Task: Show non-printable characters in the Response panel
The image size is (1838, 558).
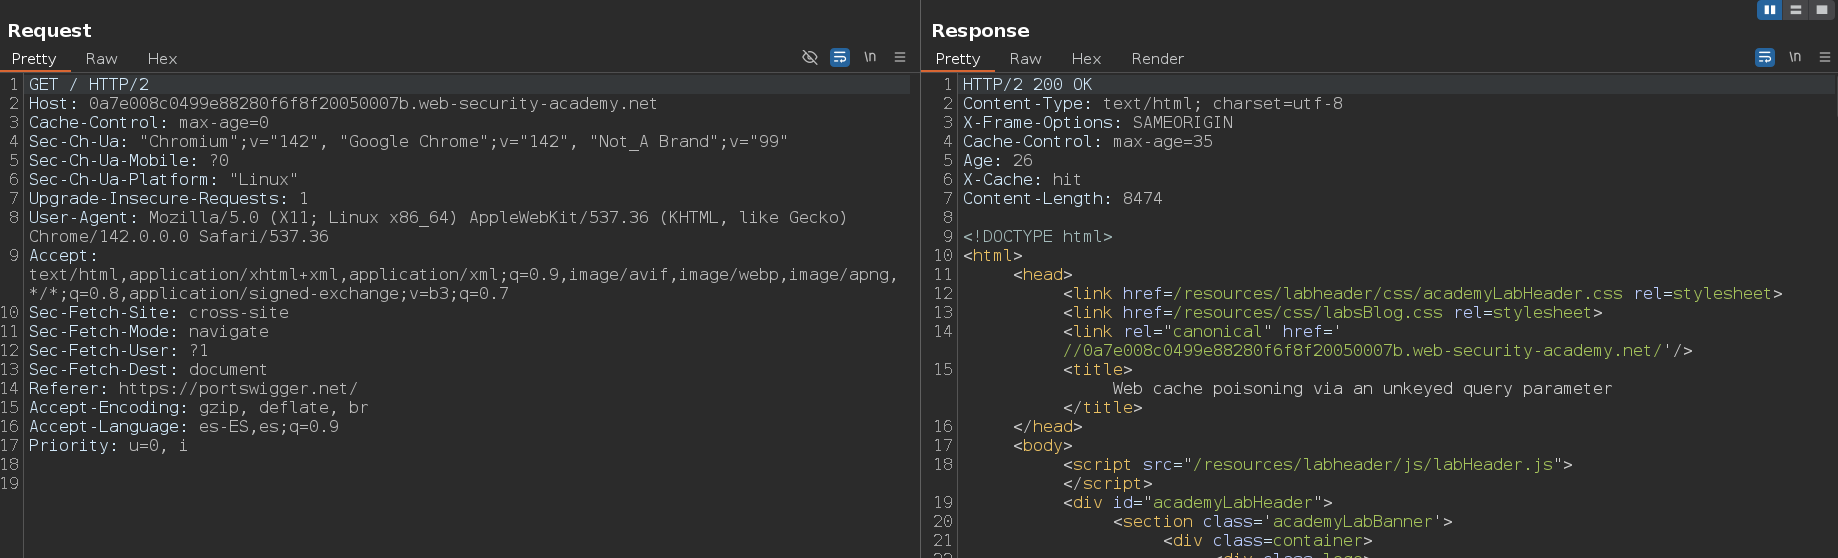Action: (1795, 57)
